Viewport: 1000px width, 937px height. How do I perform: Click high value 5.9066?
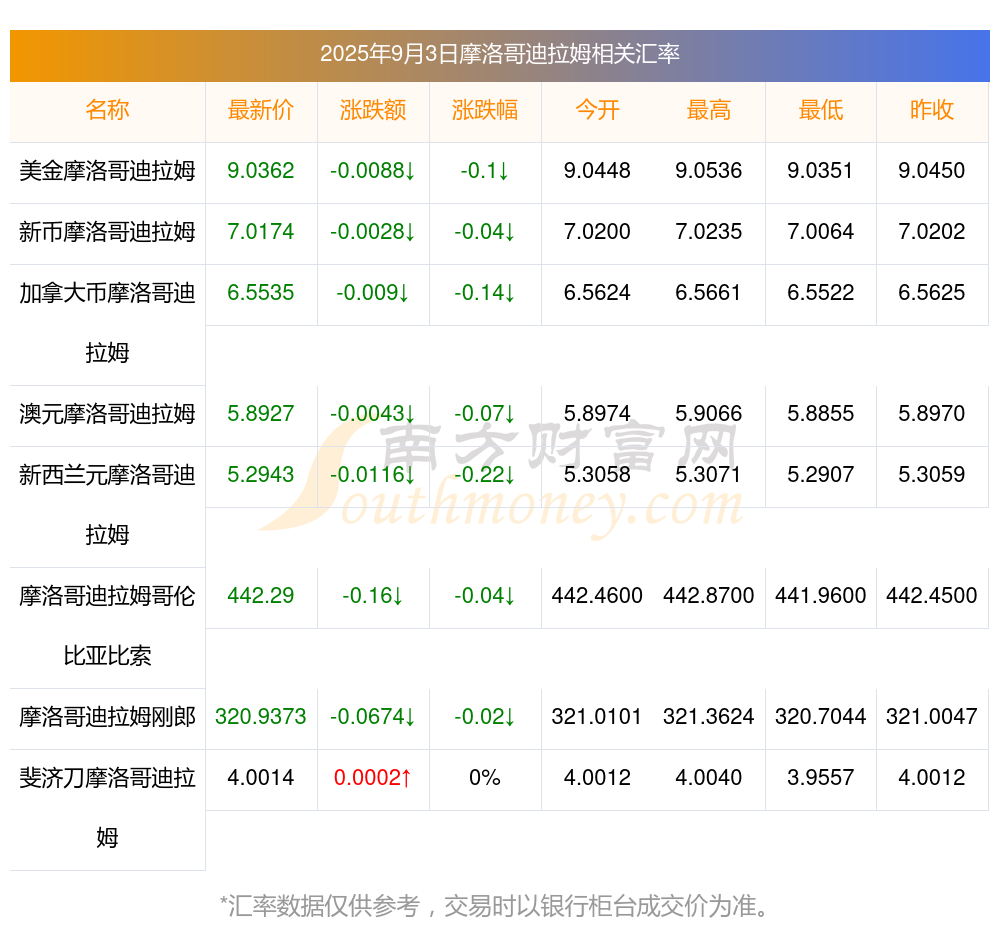tap(709, 414)
